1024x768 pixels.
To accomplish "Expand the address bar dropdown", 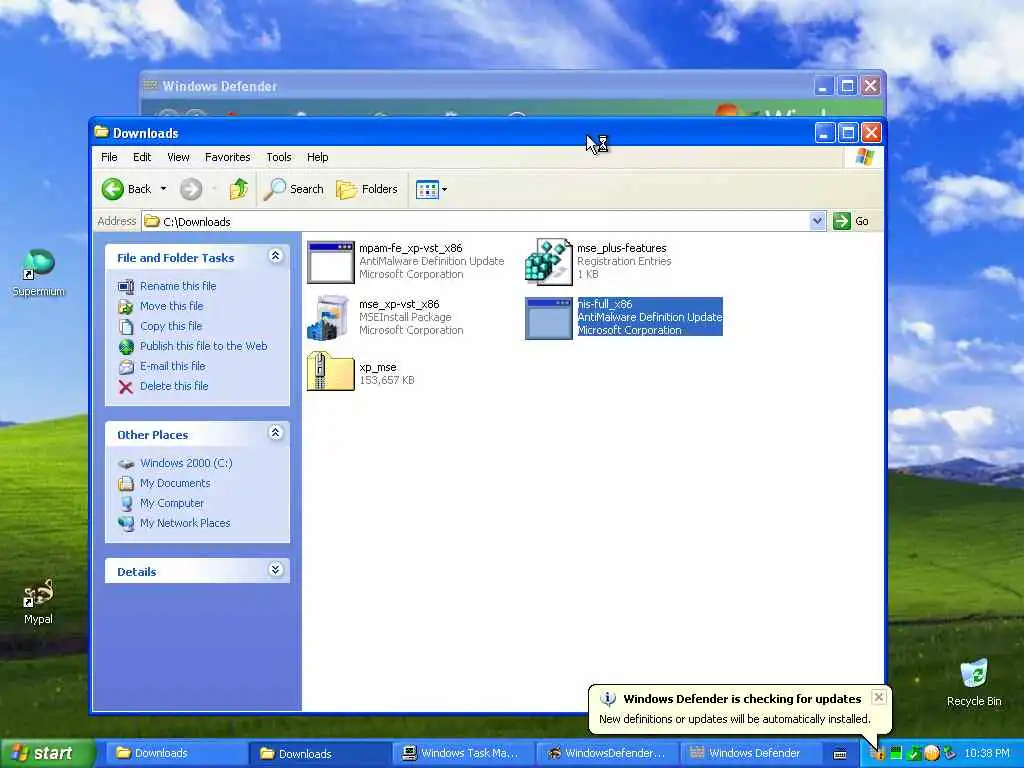I will tap(817, 221).
